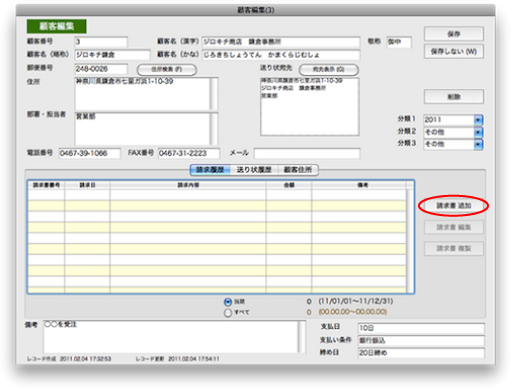Switch to the 請求履歴 tab
This screenshot has width=512, height=389.
(x=210, y=170)
